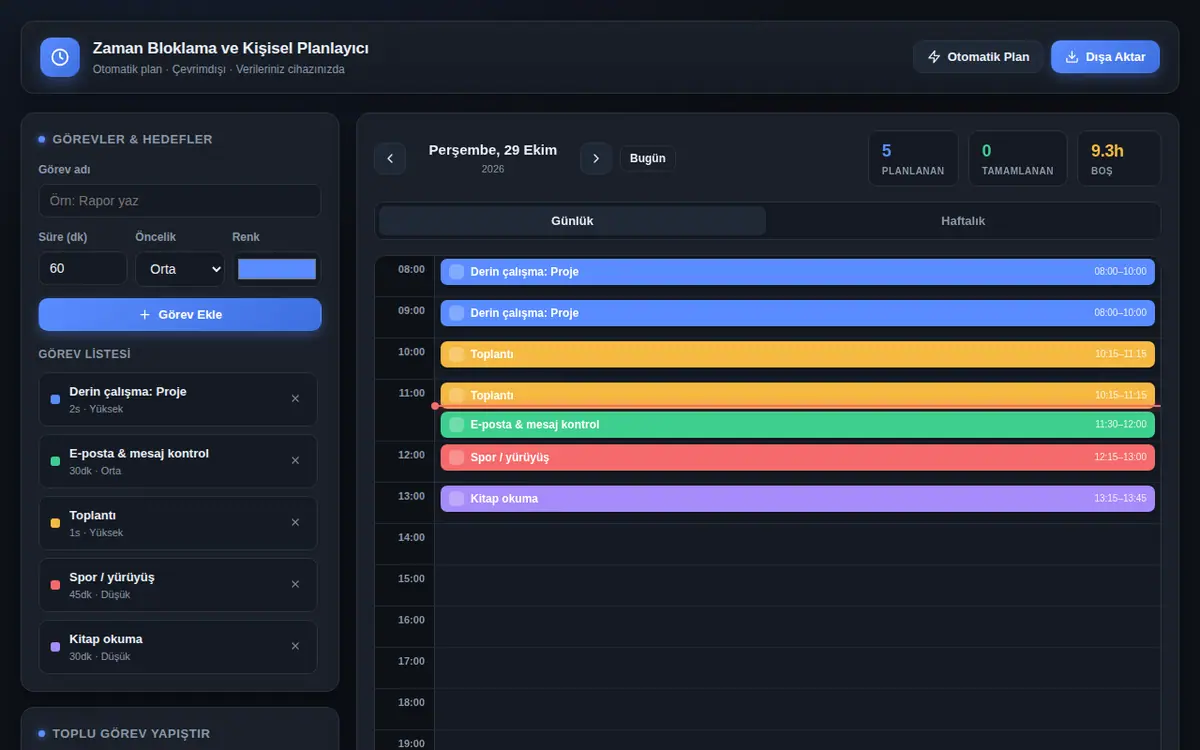Click the "13:15–13:45" time on Kitap okuma block
Screen dimensions: 1200x750
coord(1121,499)
